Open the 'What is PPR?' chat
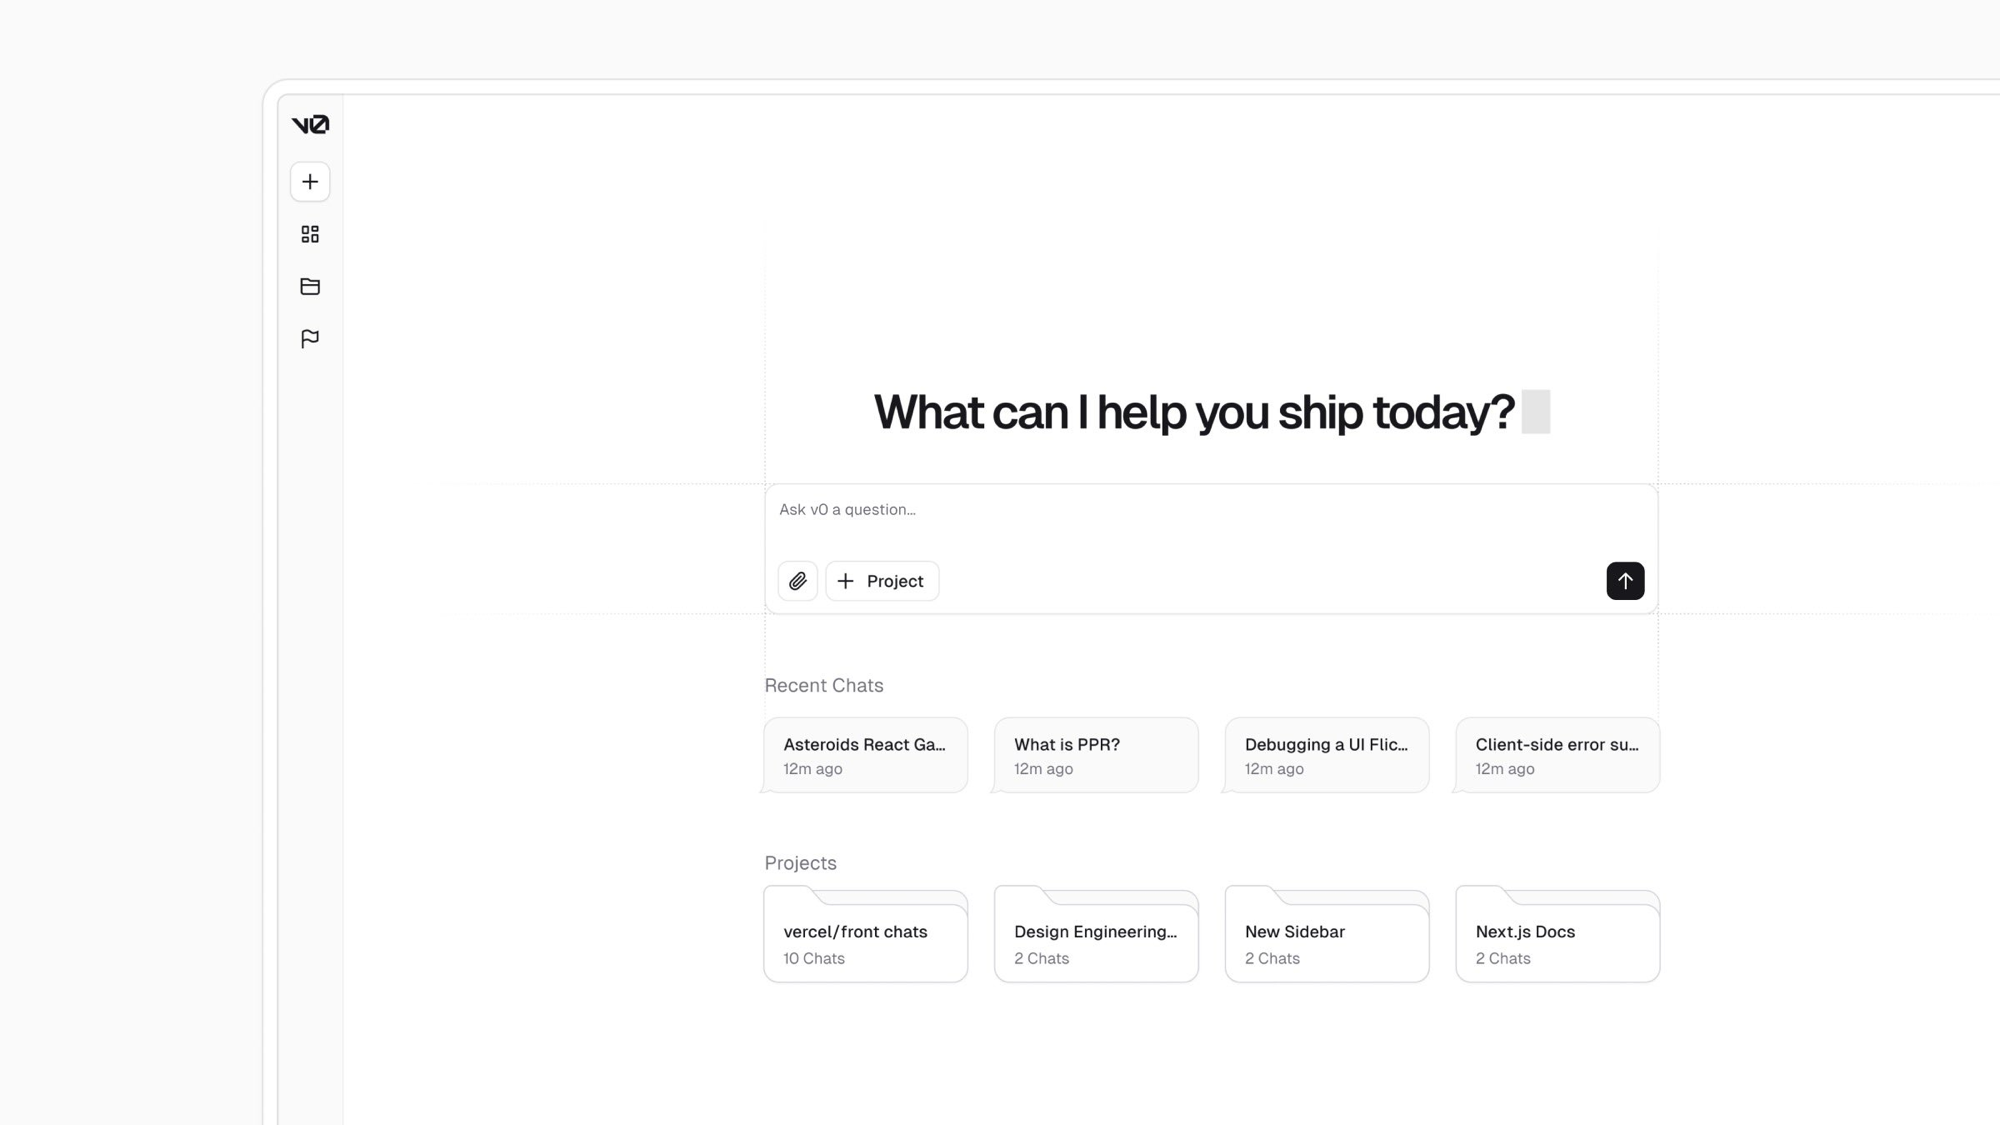The width and height of the screenshot is (2000, 1125). click(1096, 755)
